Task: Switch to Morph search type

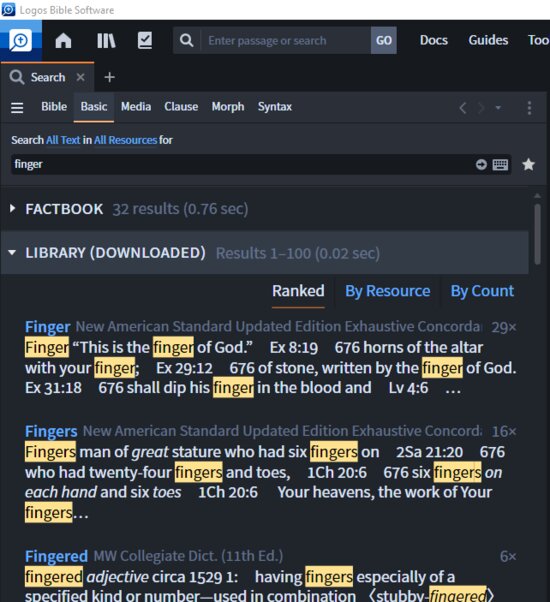Action: pos(228,107)
